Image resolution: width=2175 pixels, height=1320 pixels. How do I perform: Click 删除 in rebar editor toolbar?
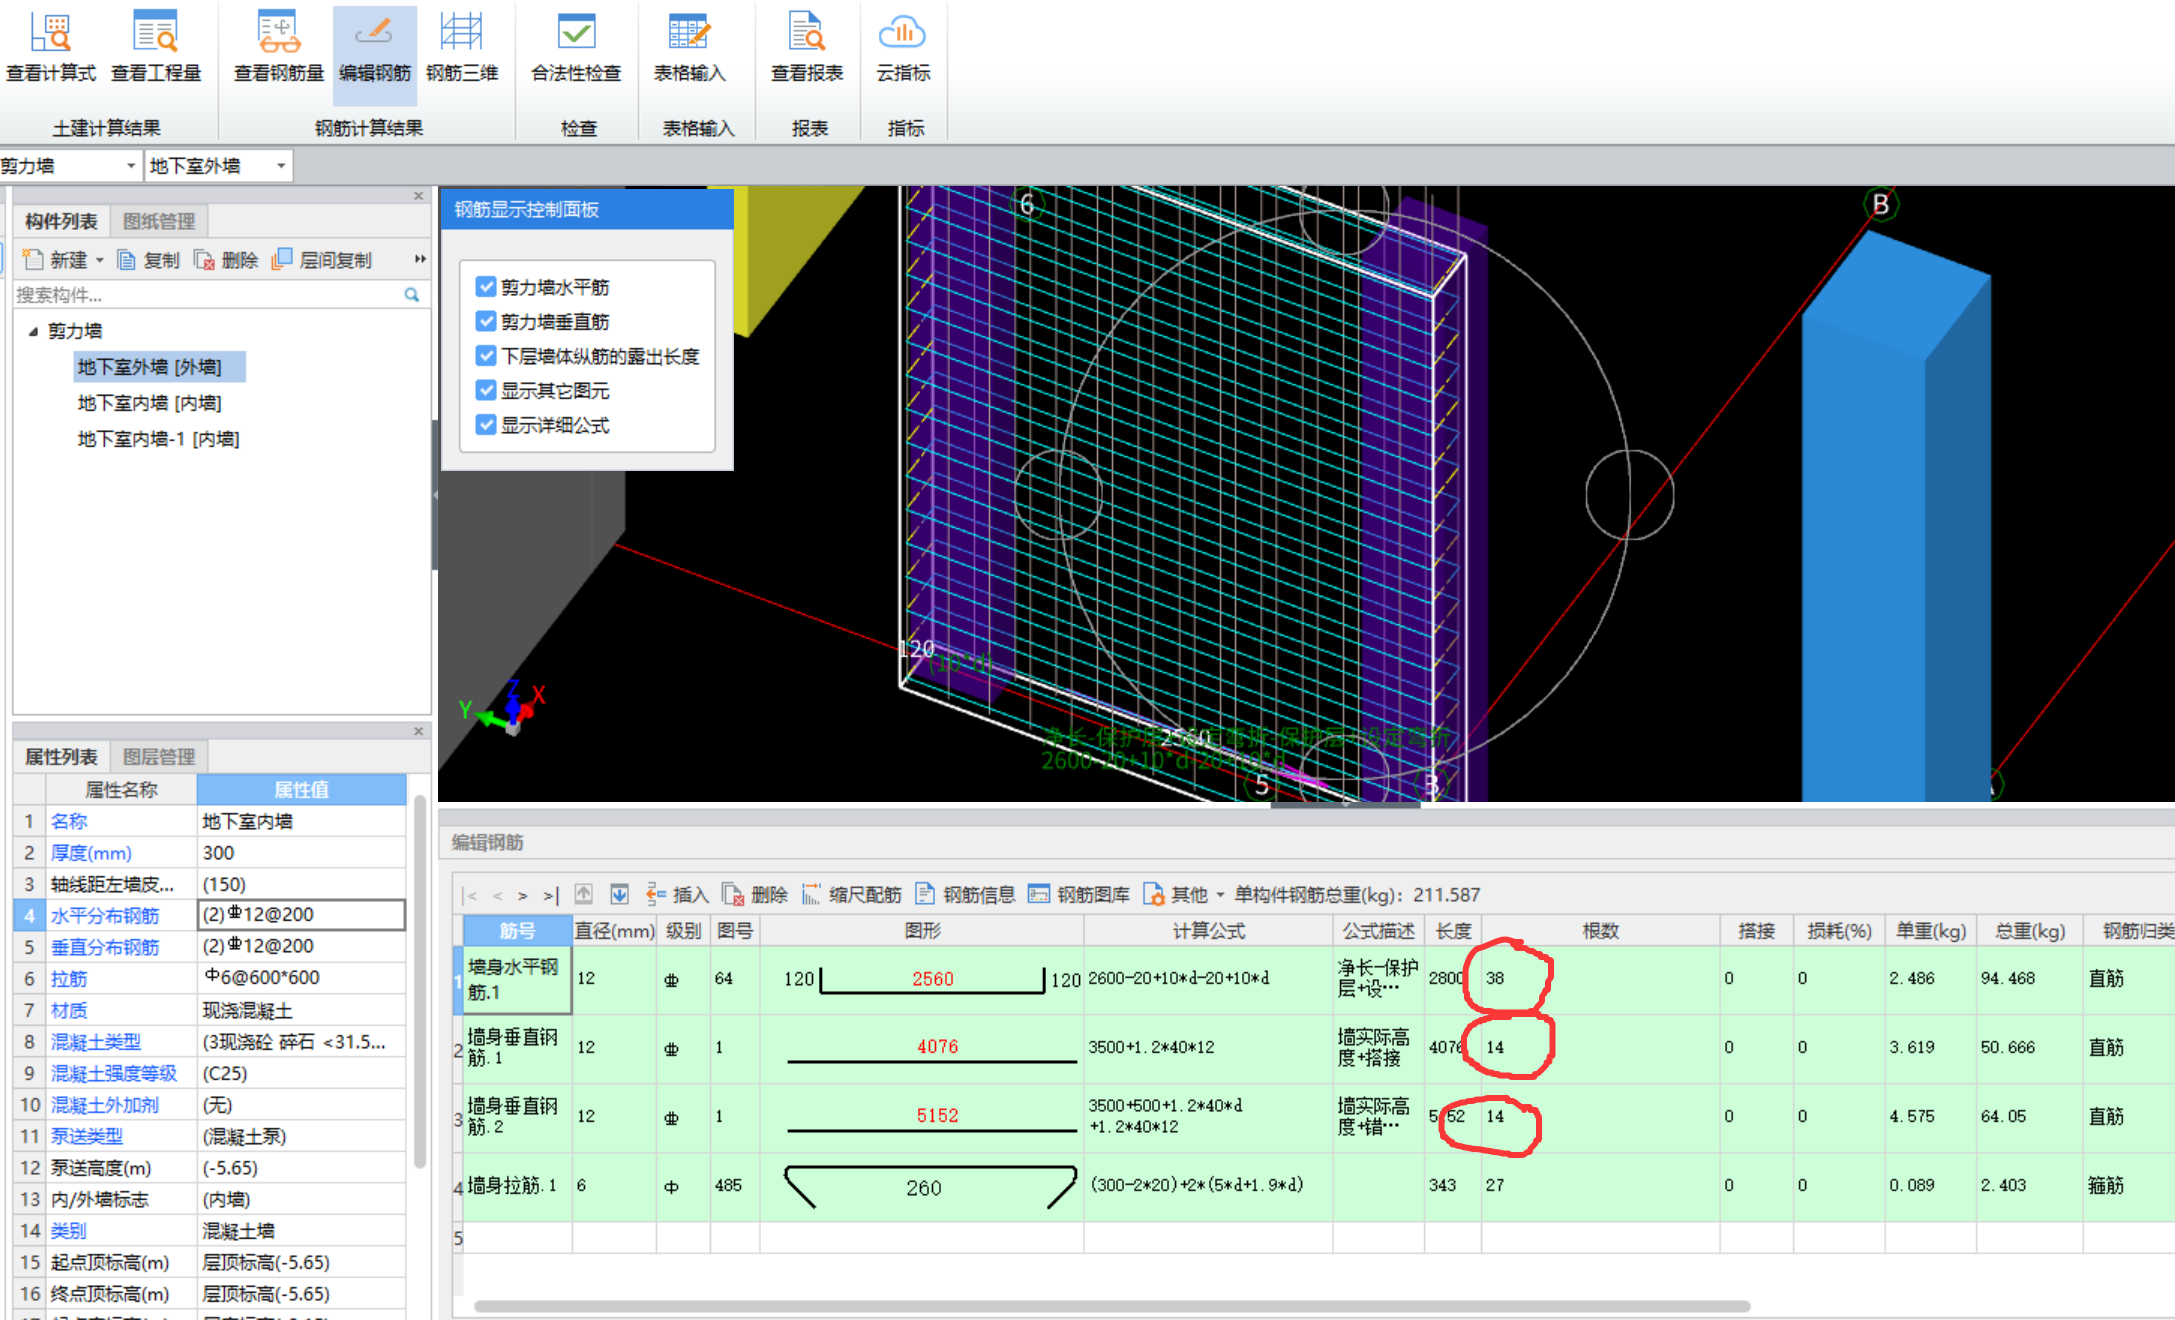pos(755,894)
